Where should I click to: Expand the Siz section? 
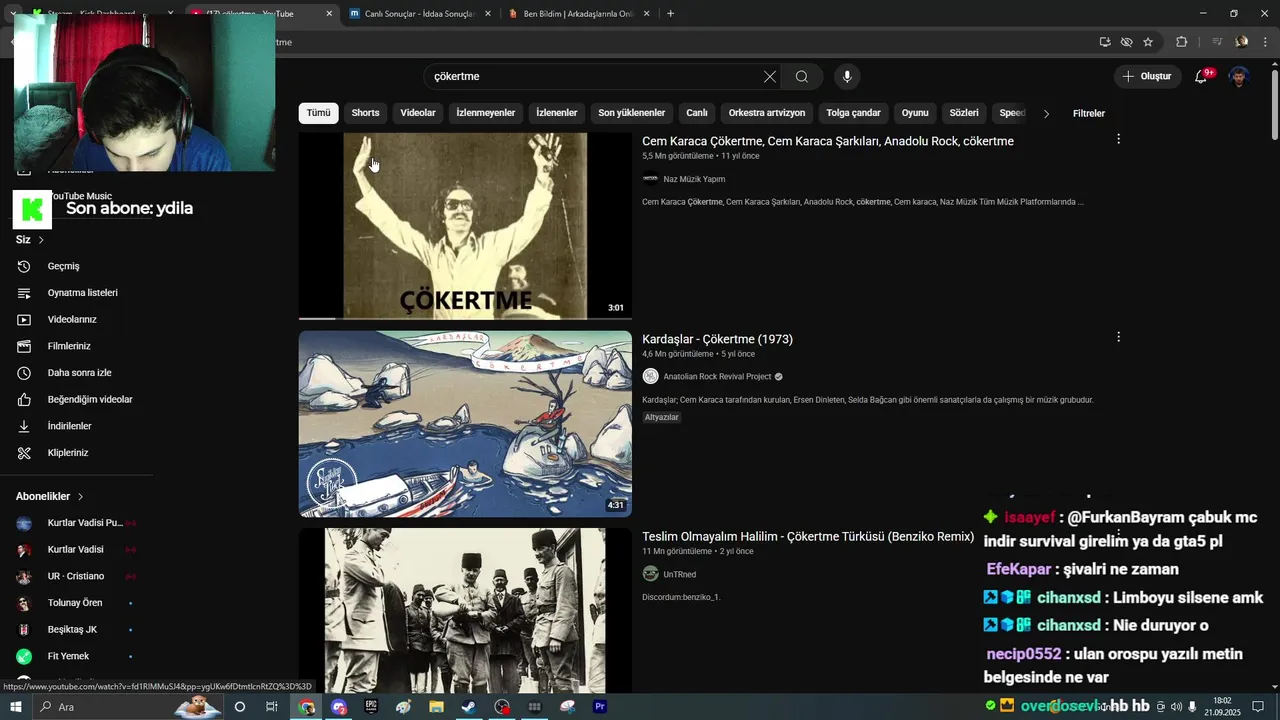30,240
